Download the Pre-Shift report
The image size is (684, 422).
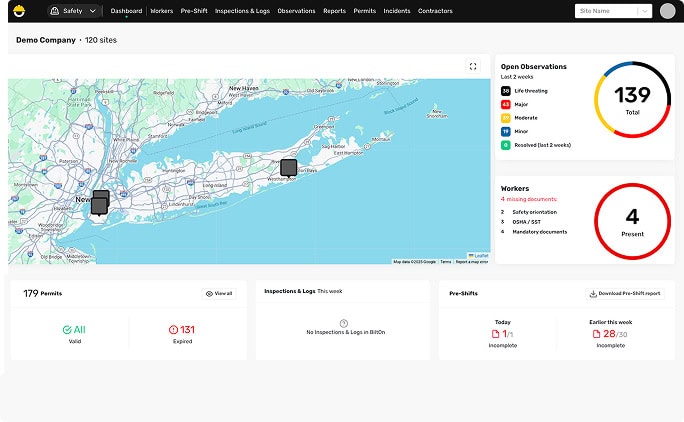click(x=624, y=293)
